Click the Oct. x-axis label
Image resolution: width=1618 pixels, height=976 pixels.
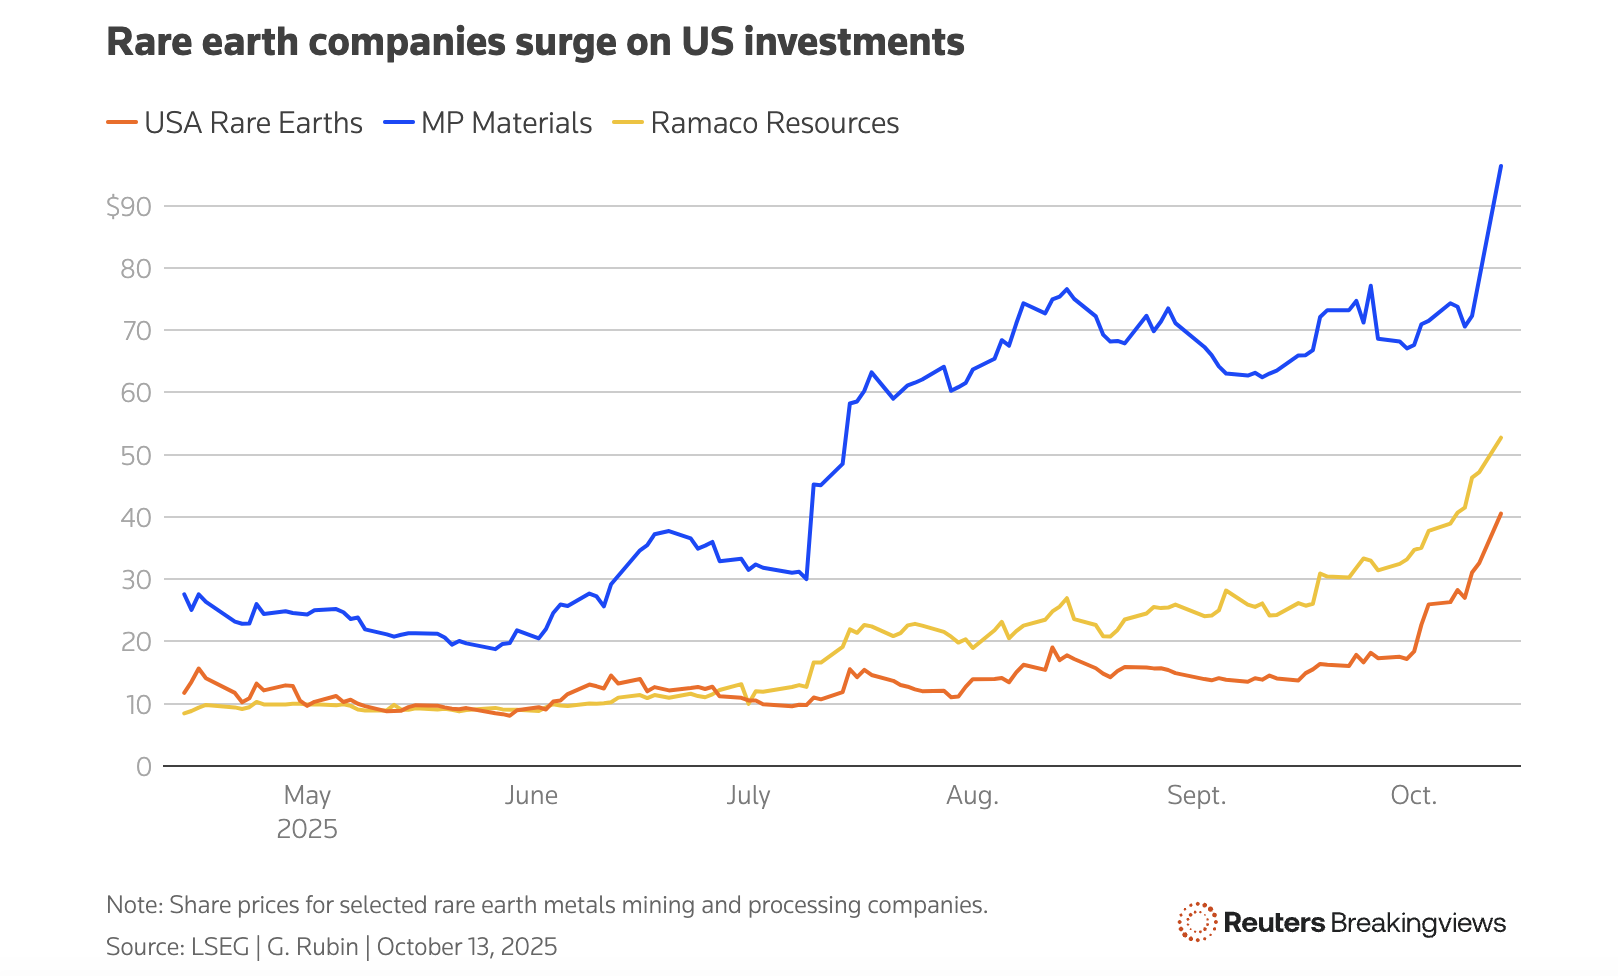[x=1413, y=795]
